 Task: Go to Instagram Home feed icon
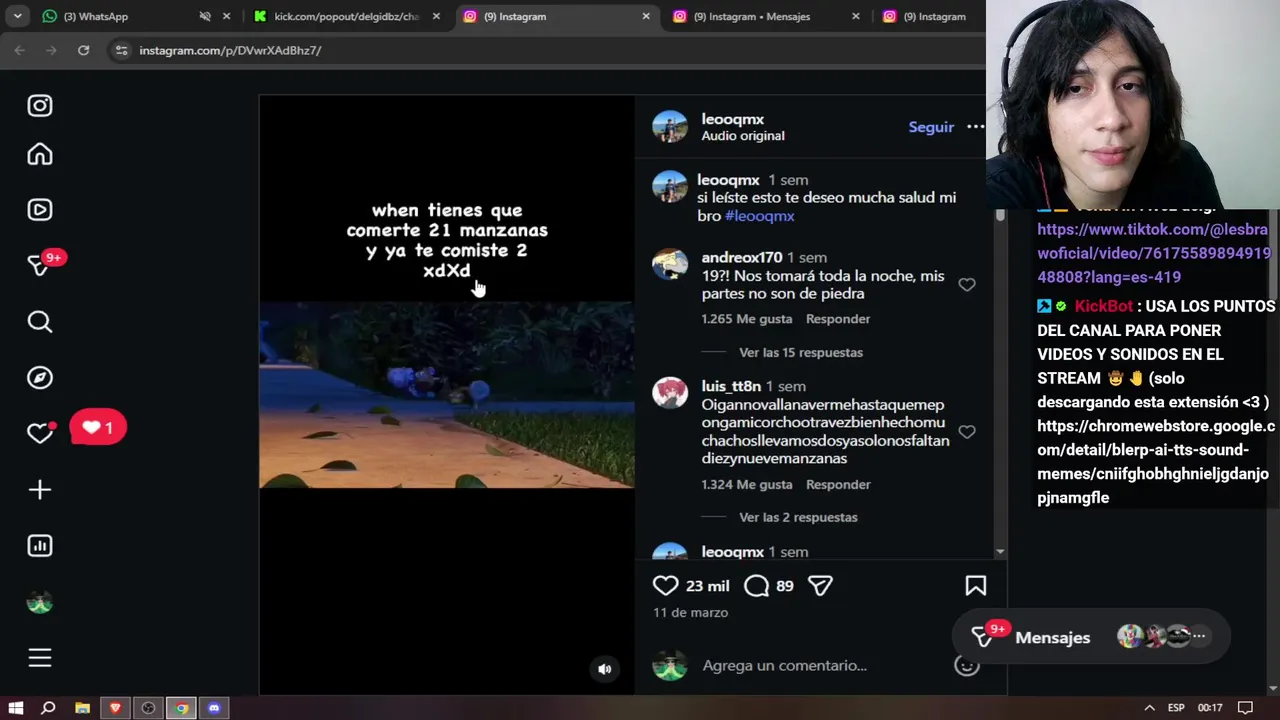tap(40, 154)
